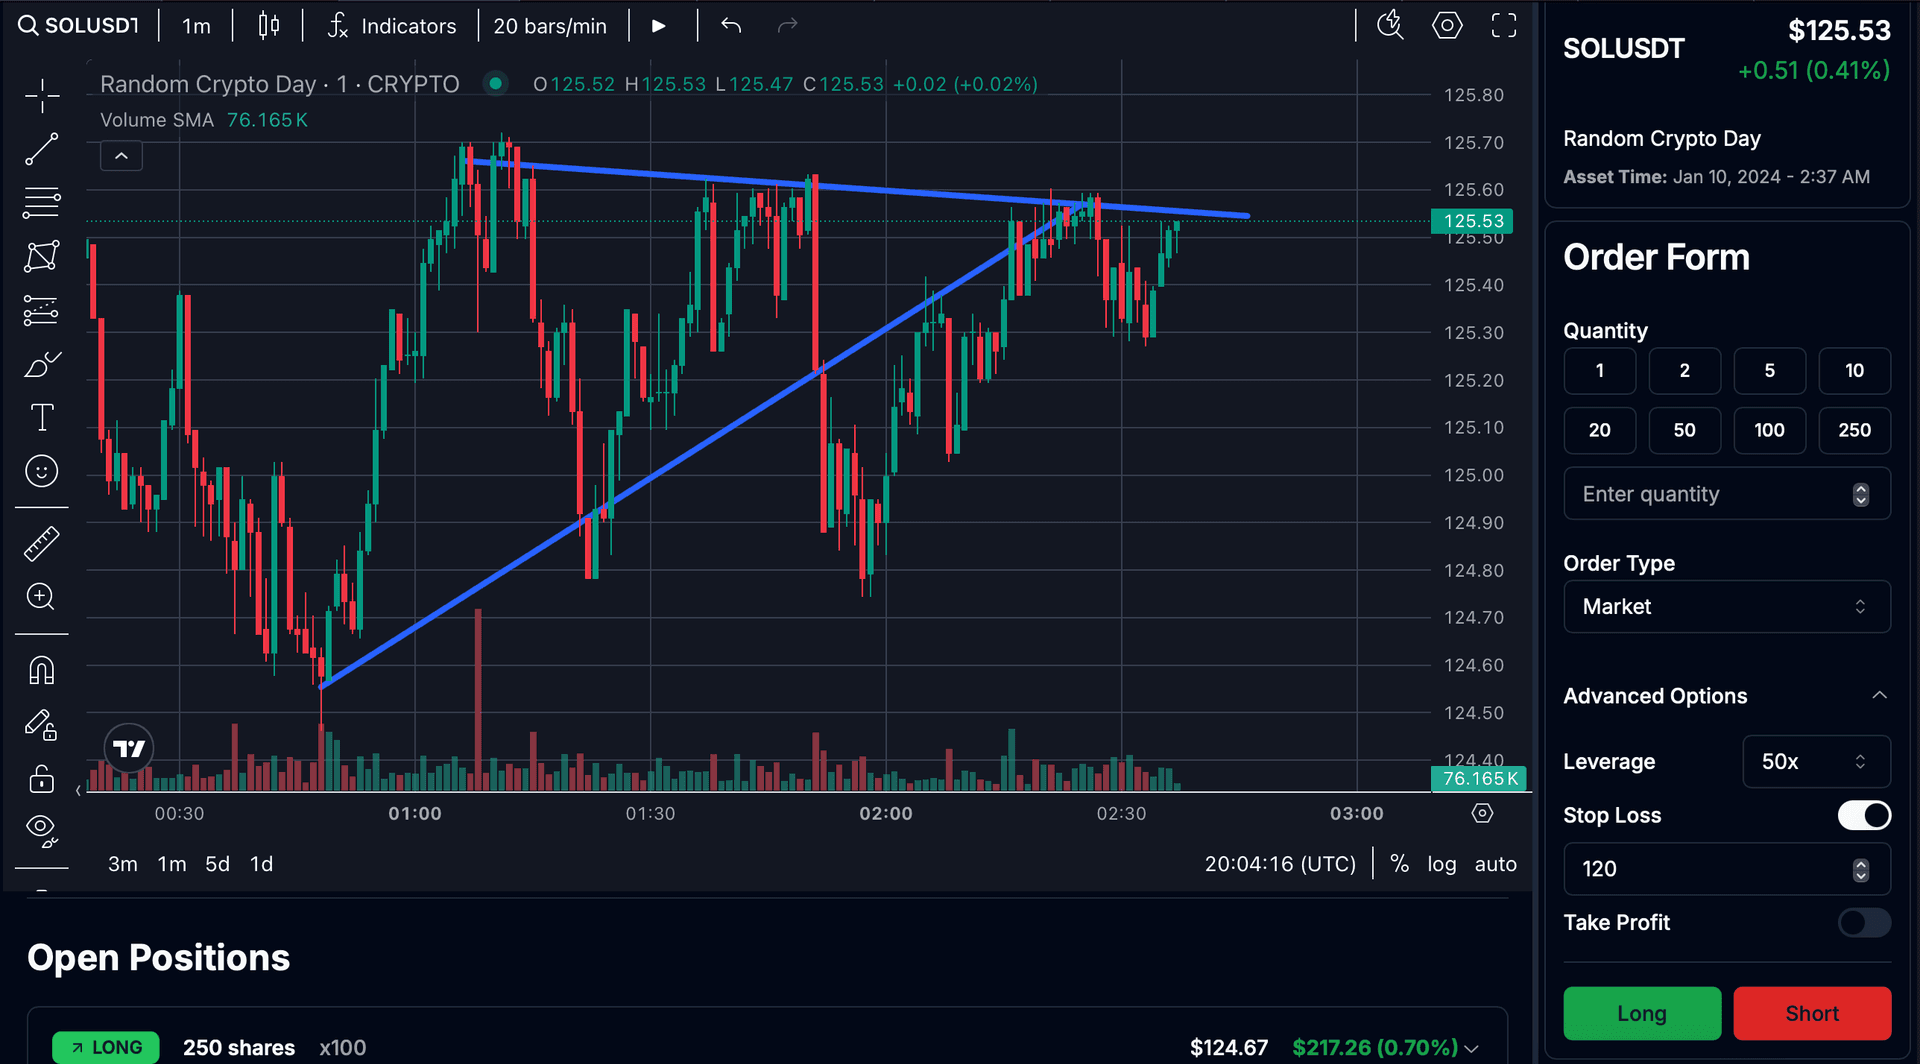Viewport: 1920px width, 1064px height.
Task: Enter fullscreen chart mode
Action: 1504,26
